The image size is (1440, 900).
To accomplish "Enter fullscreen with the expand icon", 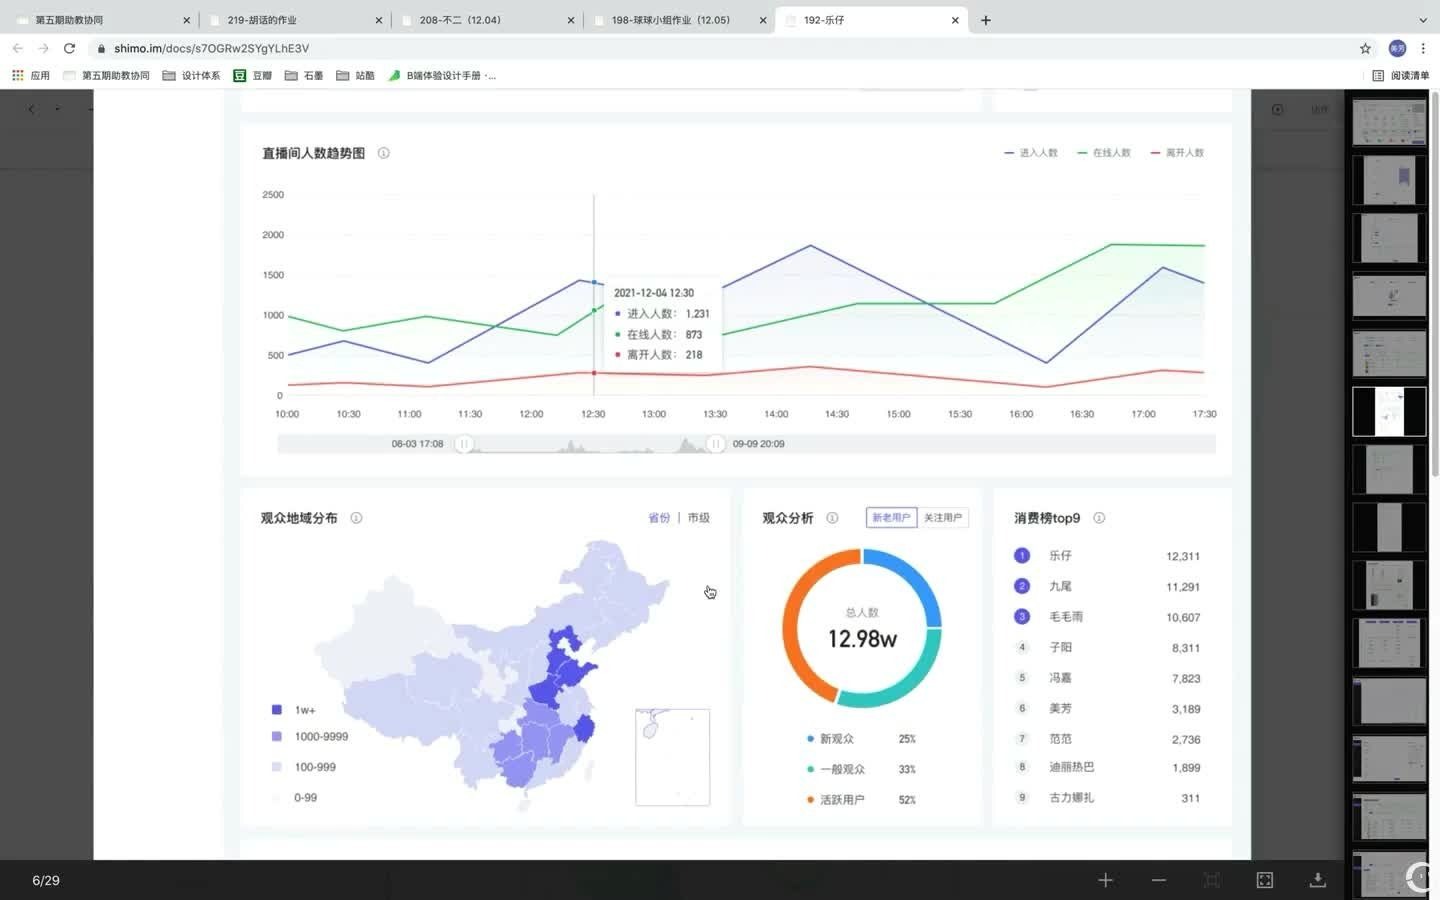I will tap(1265, 880).
